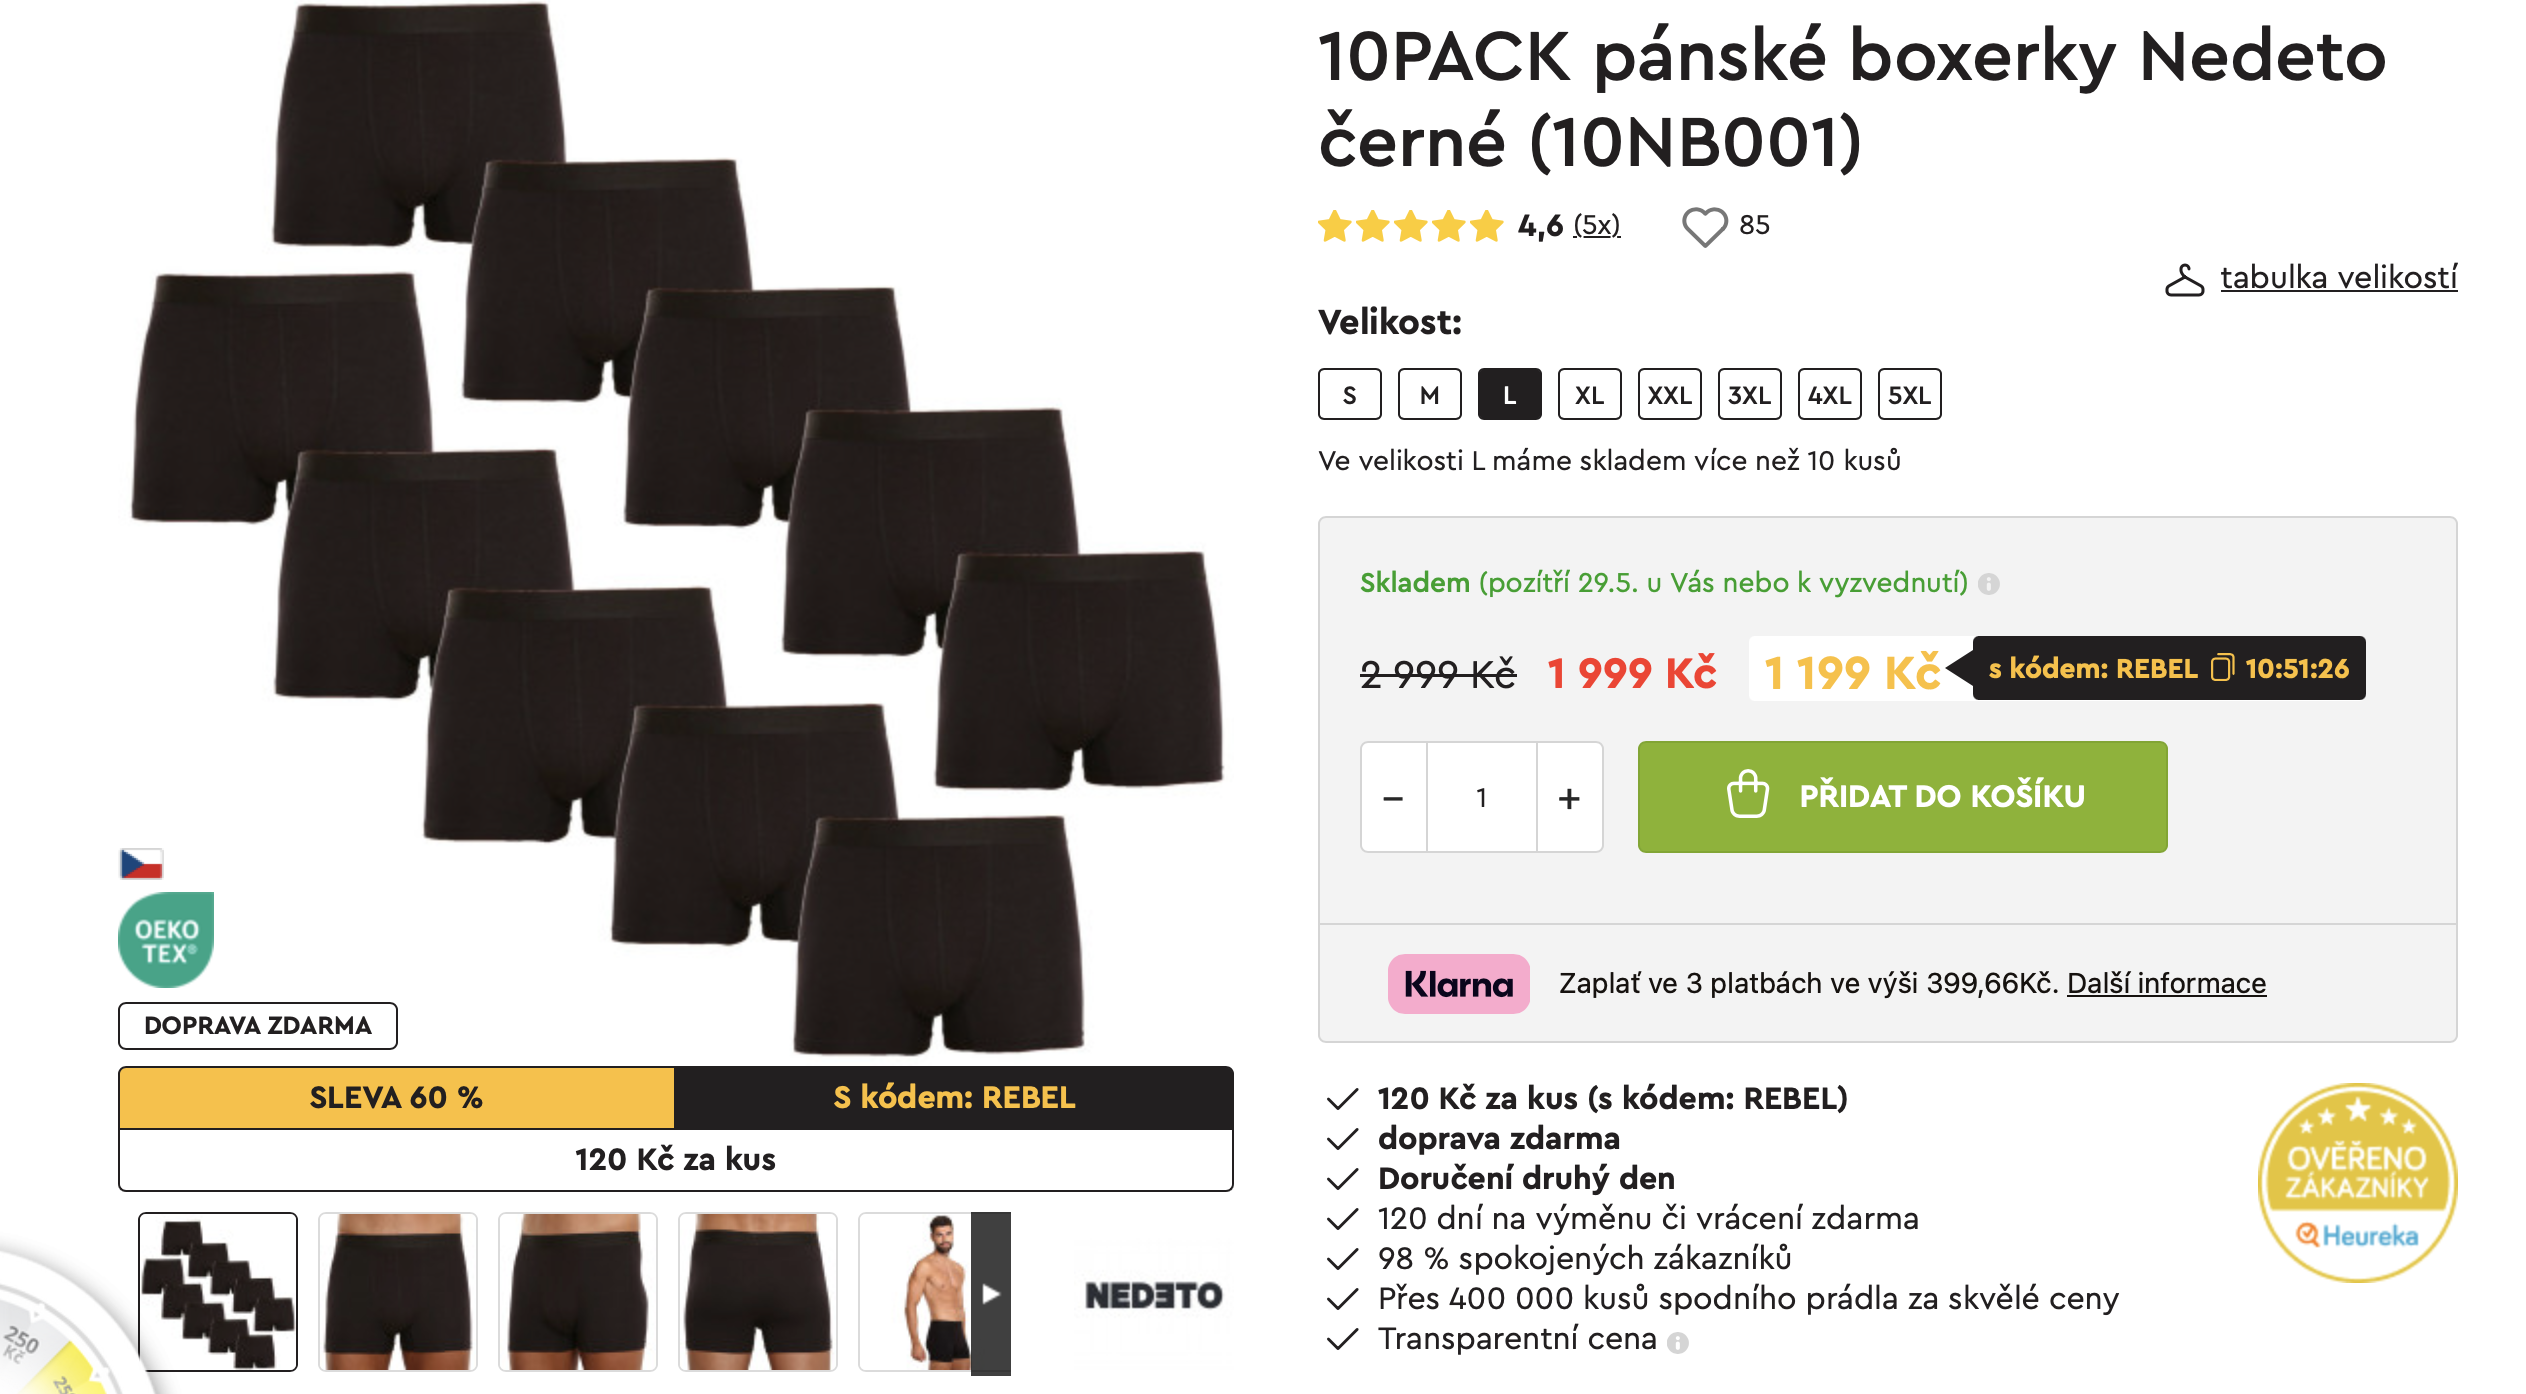Copy the REBEL discount code icon
Screen dimensions: 2526x1394
[2221, 668]
